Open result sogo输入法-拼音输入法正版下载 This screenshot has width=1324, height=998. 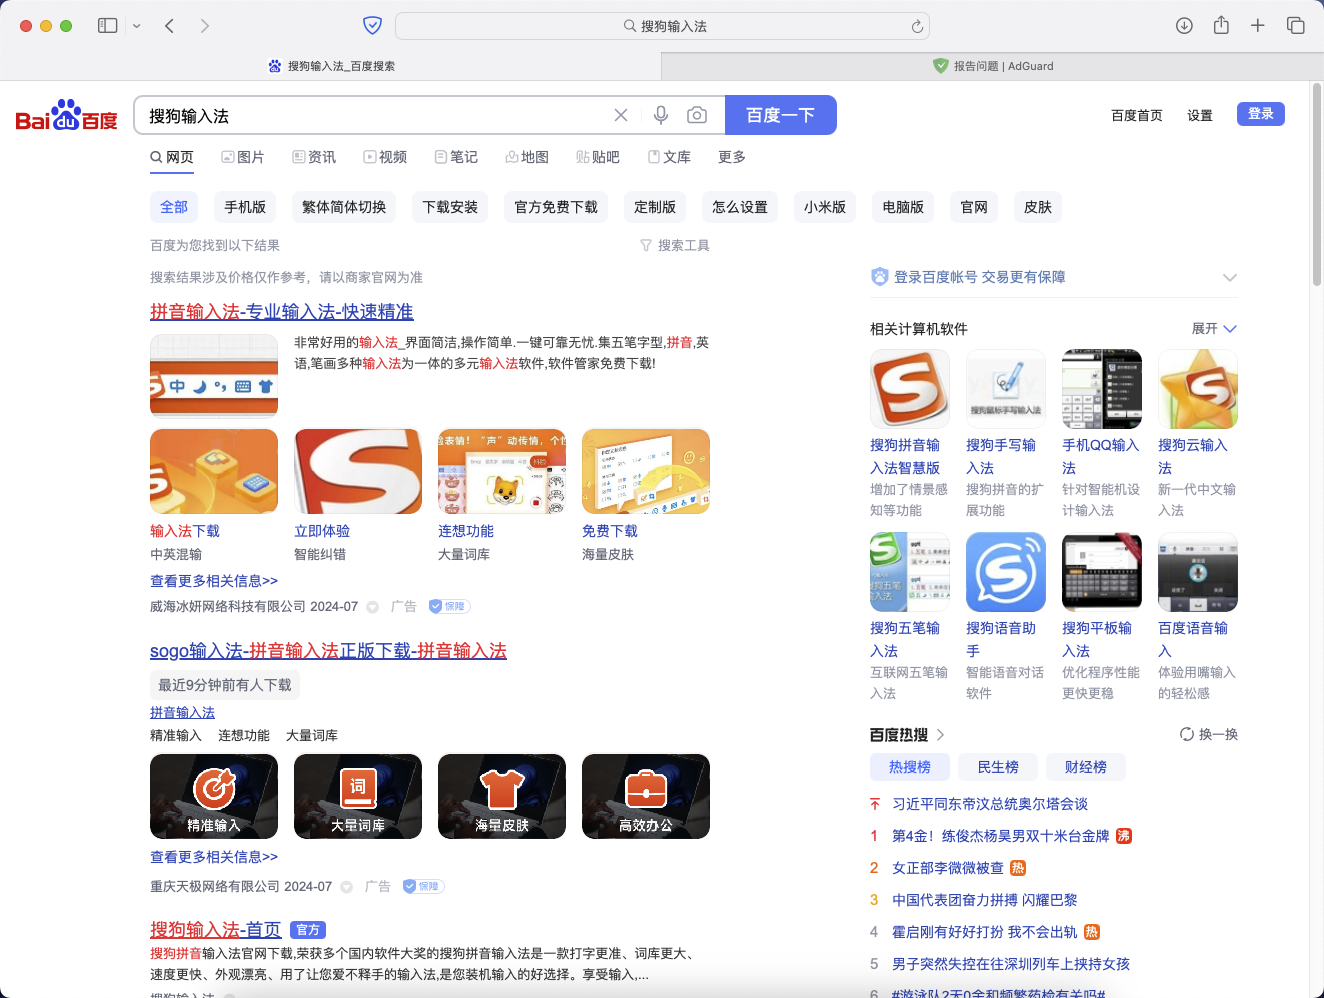[328, 651]
